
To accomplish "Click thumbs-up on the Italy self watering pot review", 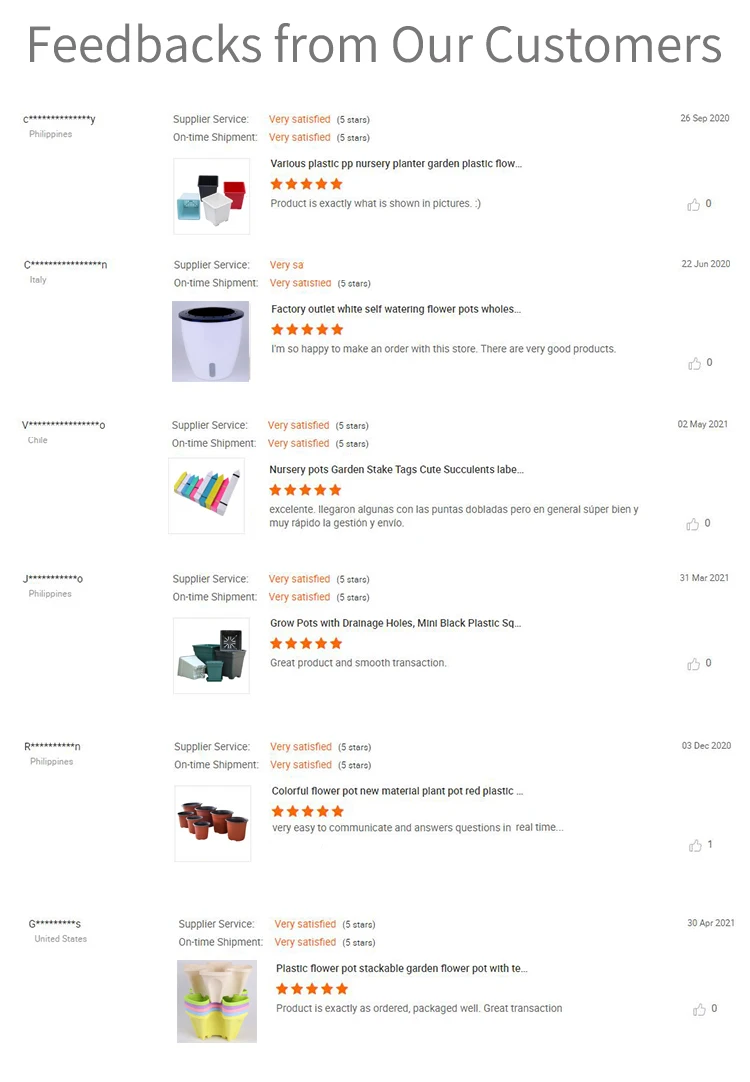I will coord(694,364).
